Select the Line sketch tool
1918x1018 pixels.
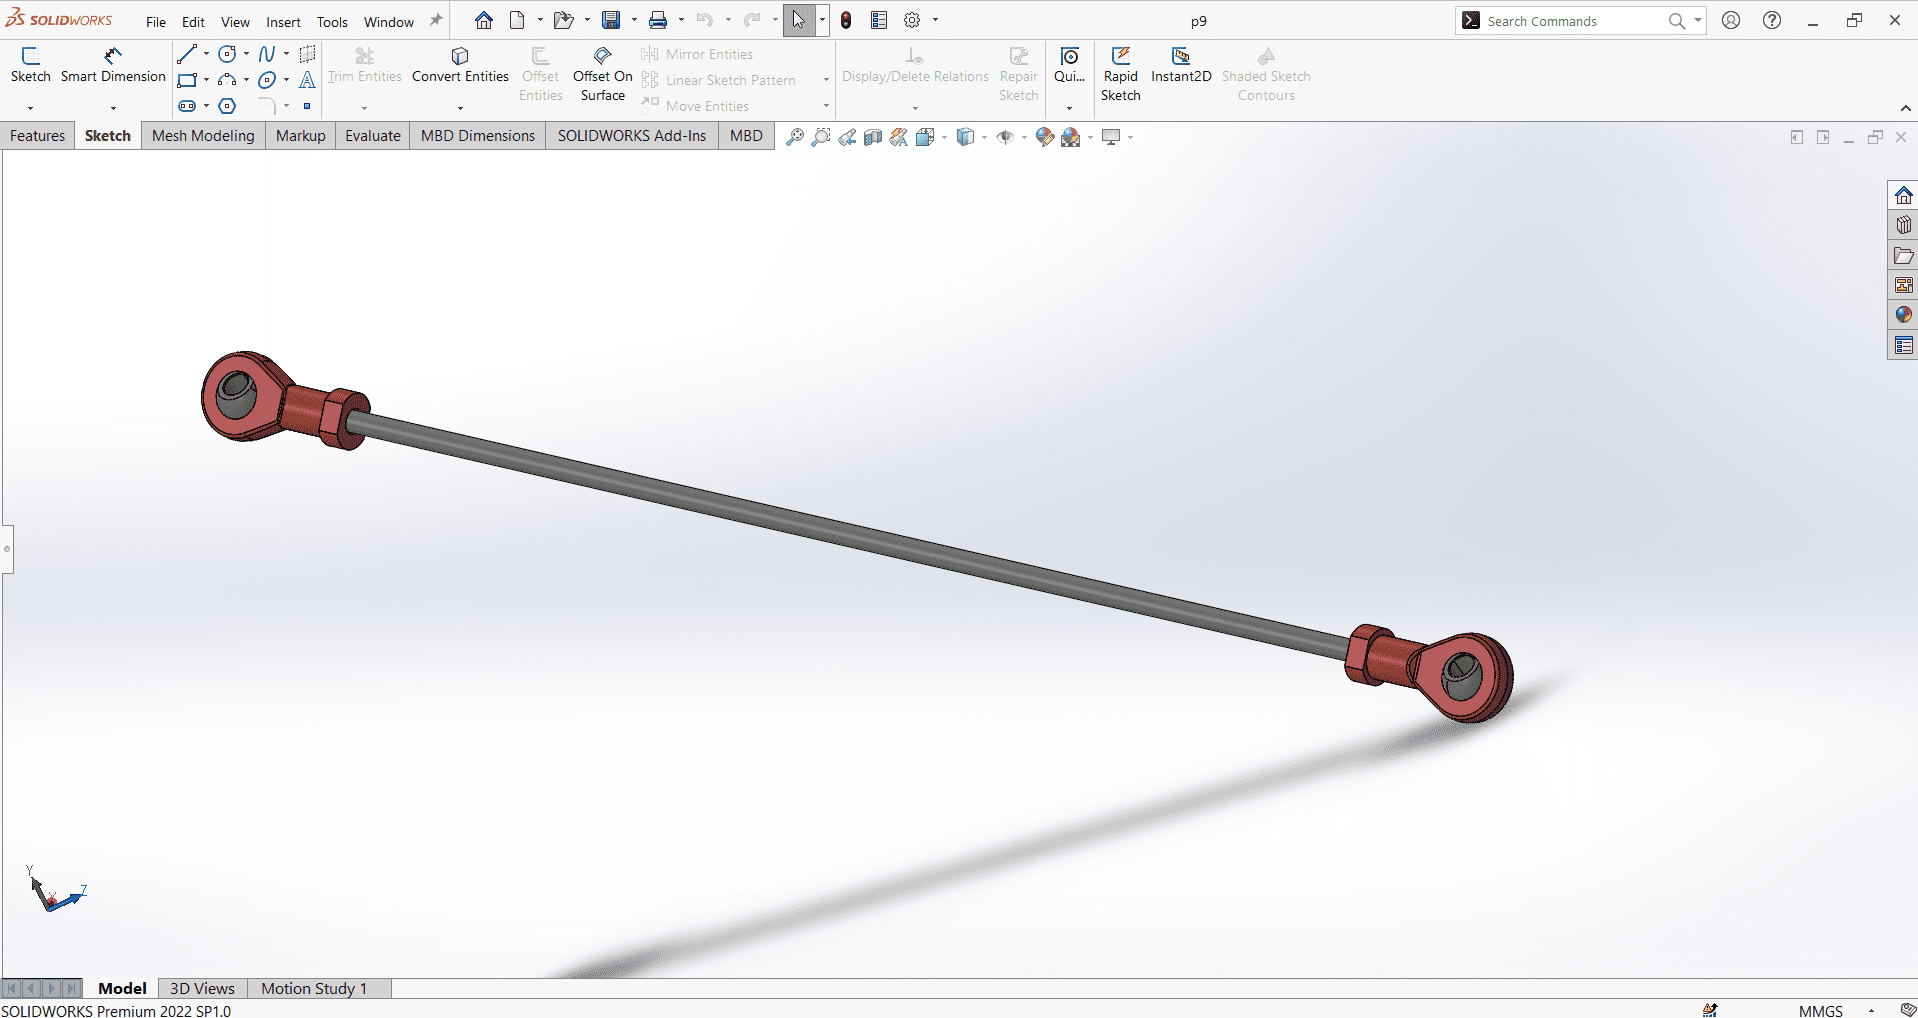click(x=187, y=54)
